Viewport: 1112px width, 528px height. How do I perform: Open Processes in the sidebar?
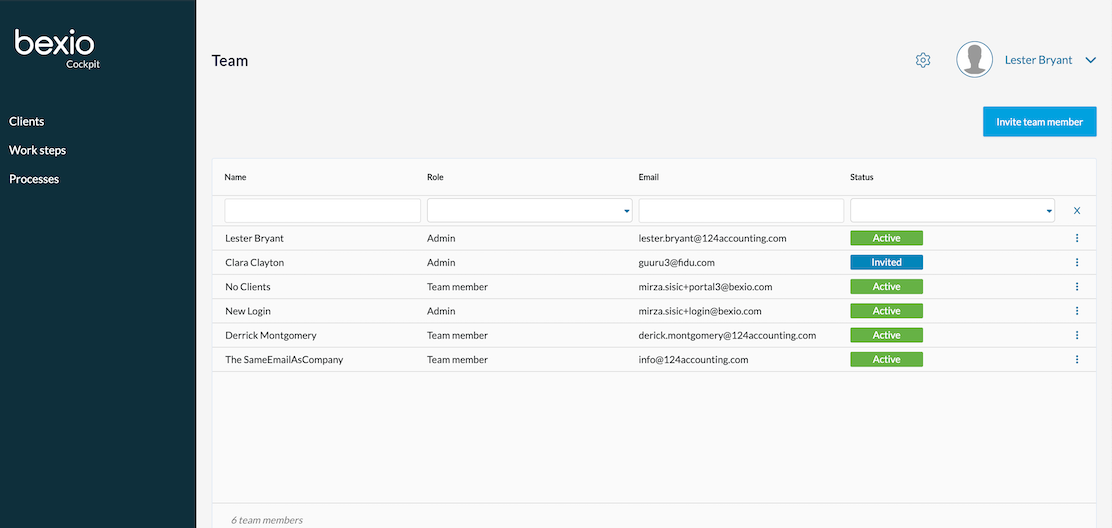point(34,179)
